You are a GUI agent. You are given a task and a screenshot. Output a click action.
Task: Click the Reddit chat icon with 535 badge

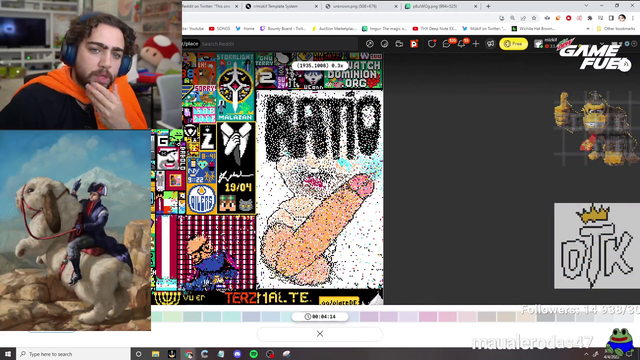tap(447, 44)
